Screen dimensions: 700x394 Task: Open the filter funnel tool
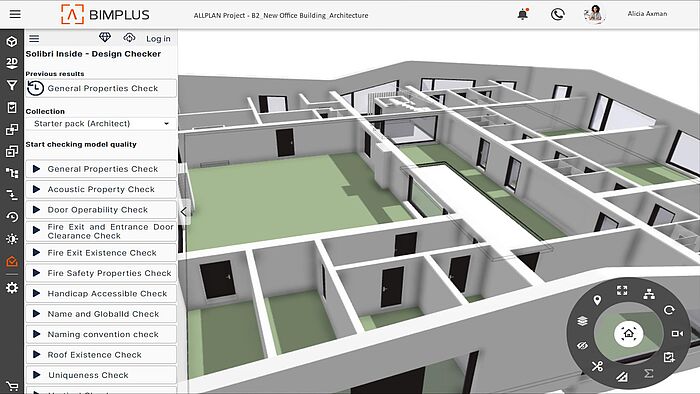[x=12, y=85]
